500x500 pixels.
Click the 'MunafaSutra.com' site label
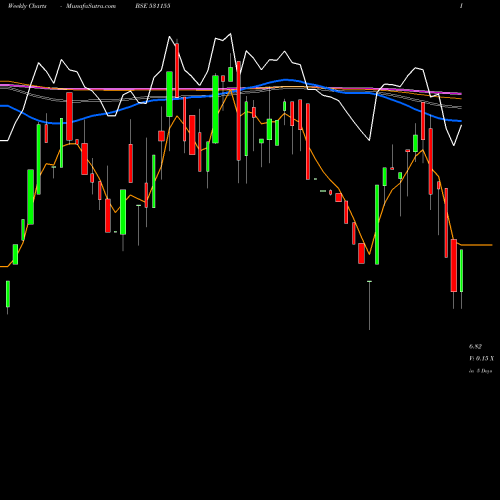91,6
